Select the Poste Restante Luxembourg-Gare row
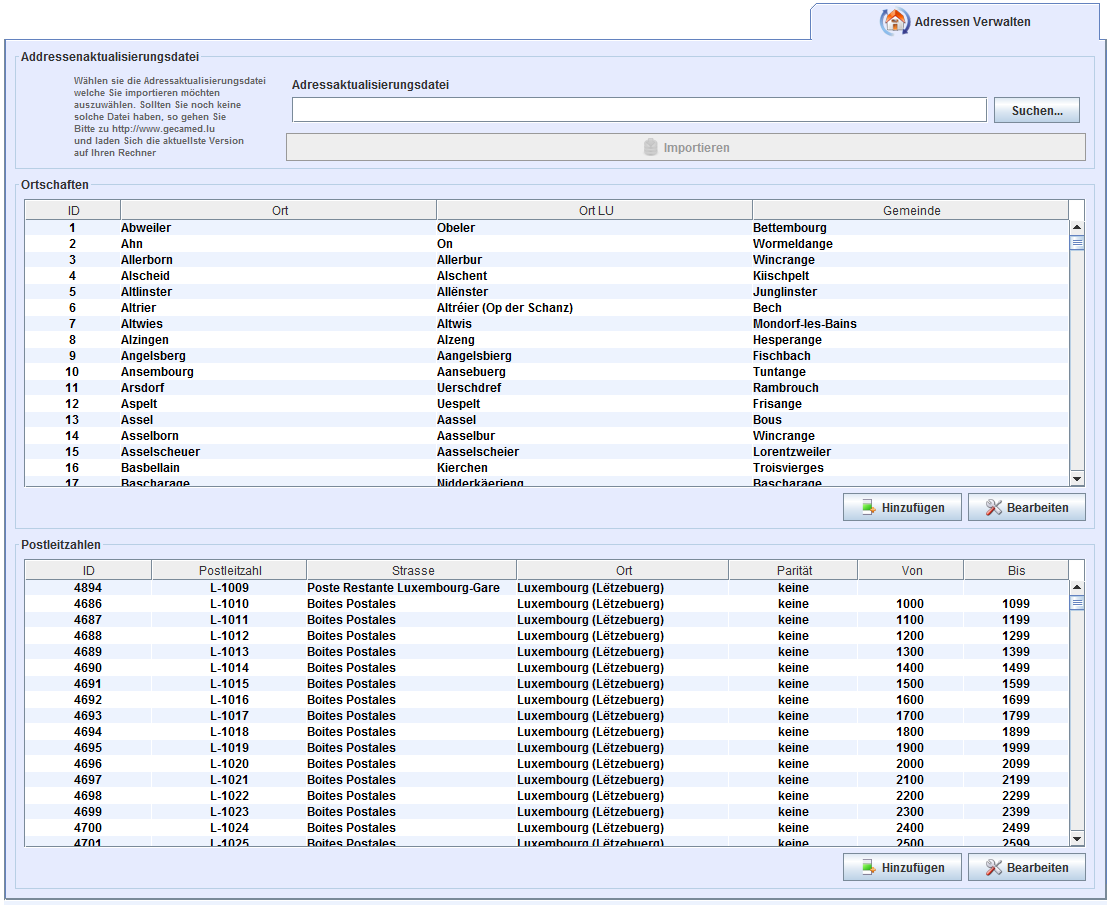 403,588
